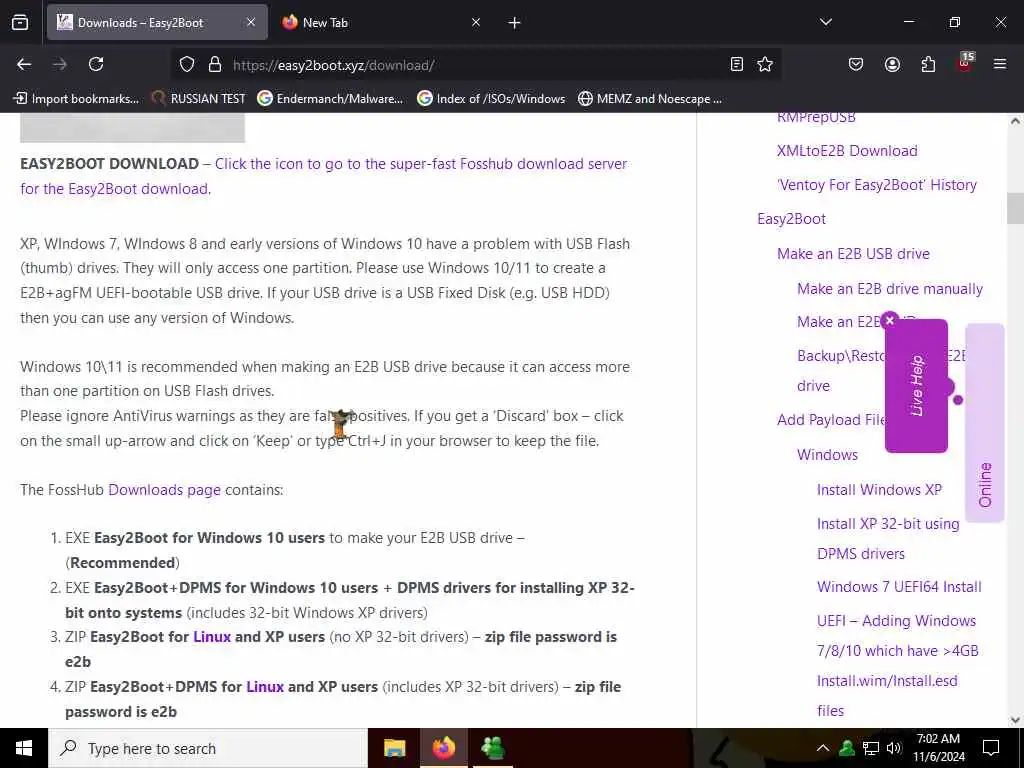Click Linux link in list item 3

pos(212,637)
